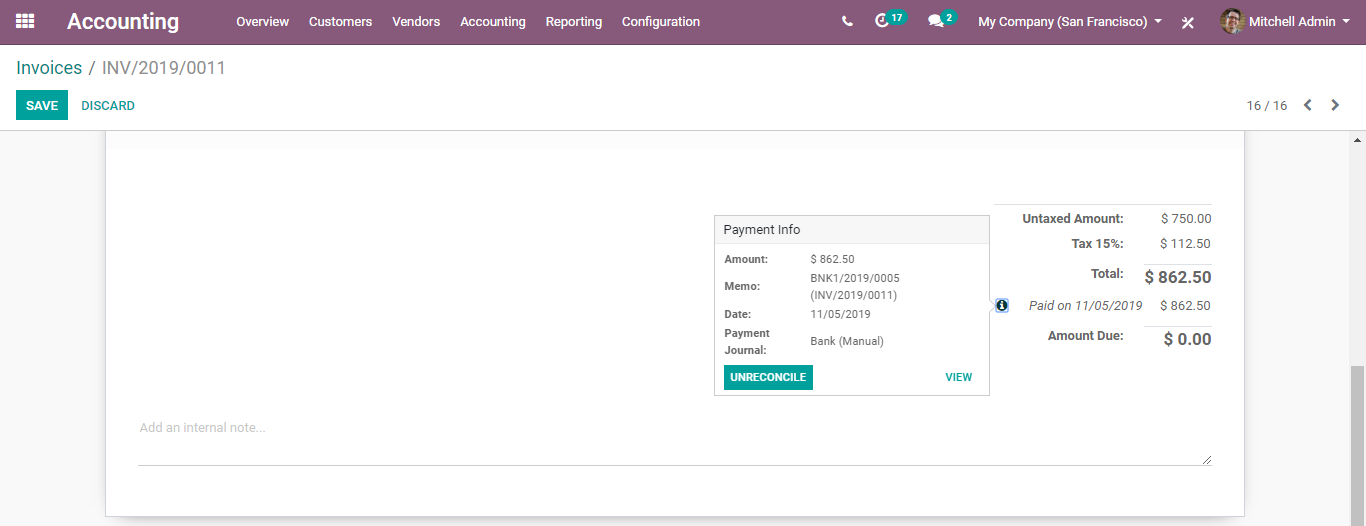
Task: Click the Accounting app title
Action: click(x=123, y=21)
